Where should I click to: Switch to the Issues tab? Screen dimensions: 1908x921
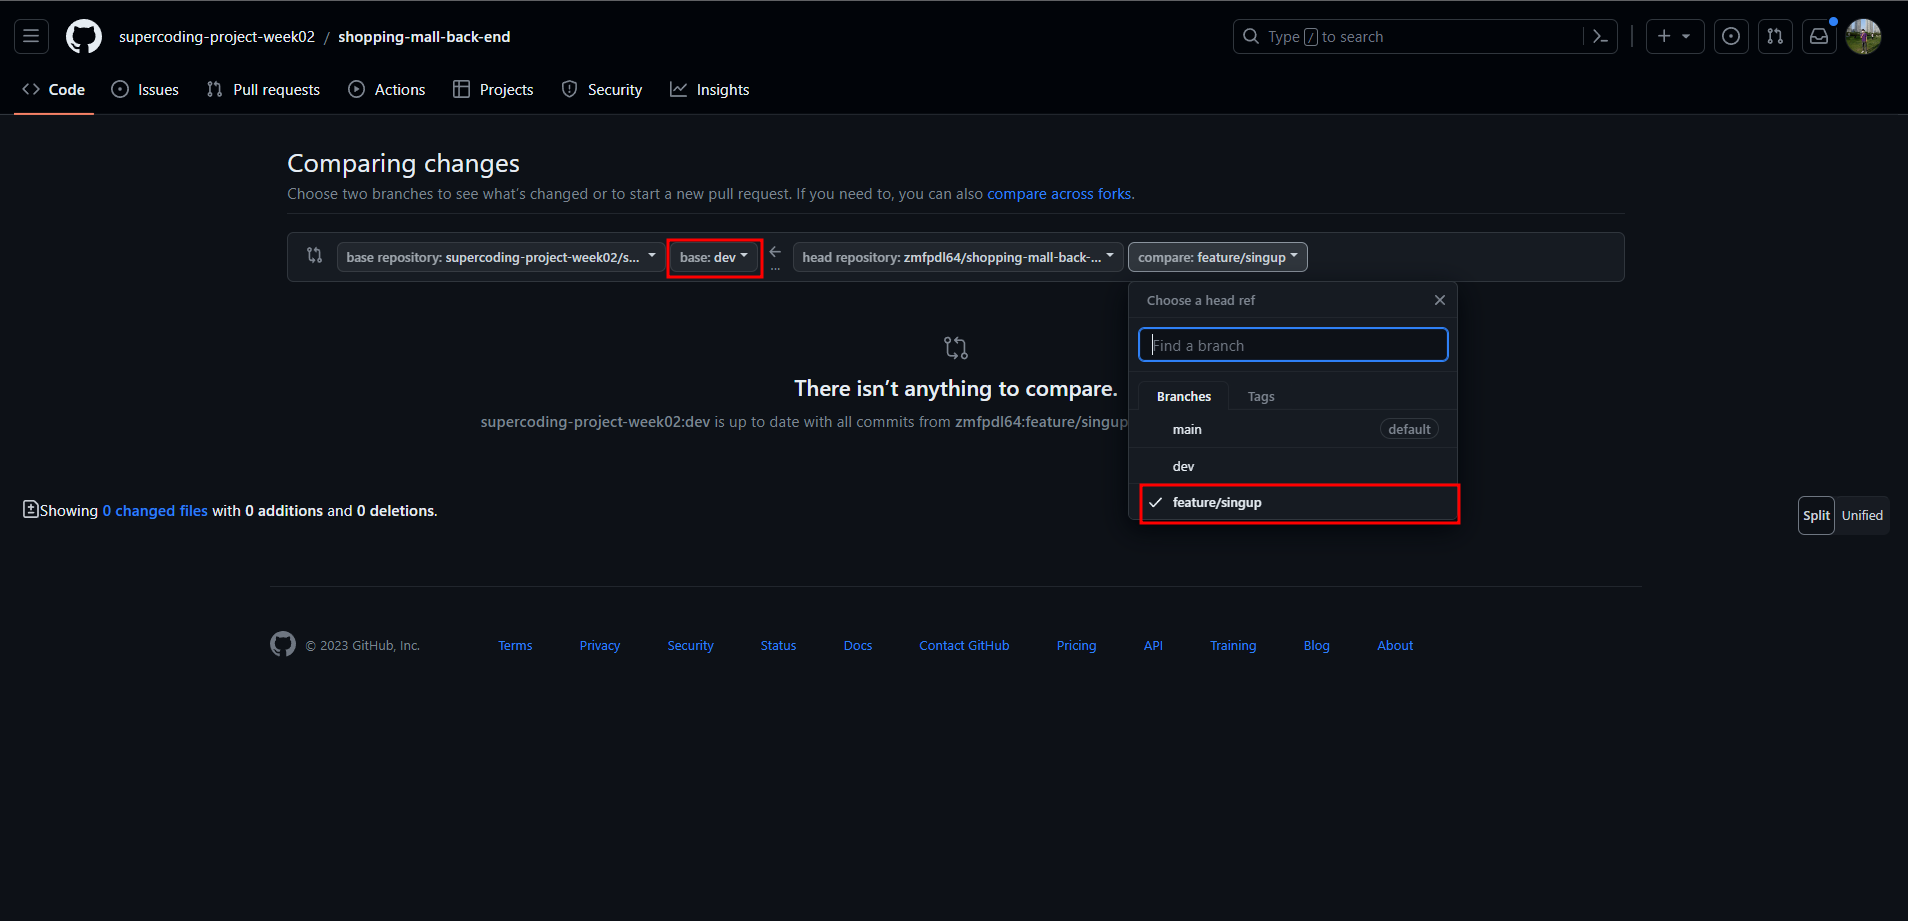(145, 90)
